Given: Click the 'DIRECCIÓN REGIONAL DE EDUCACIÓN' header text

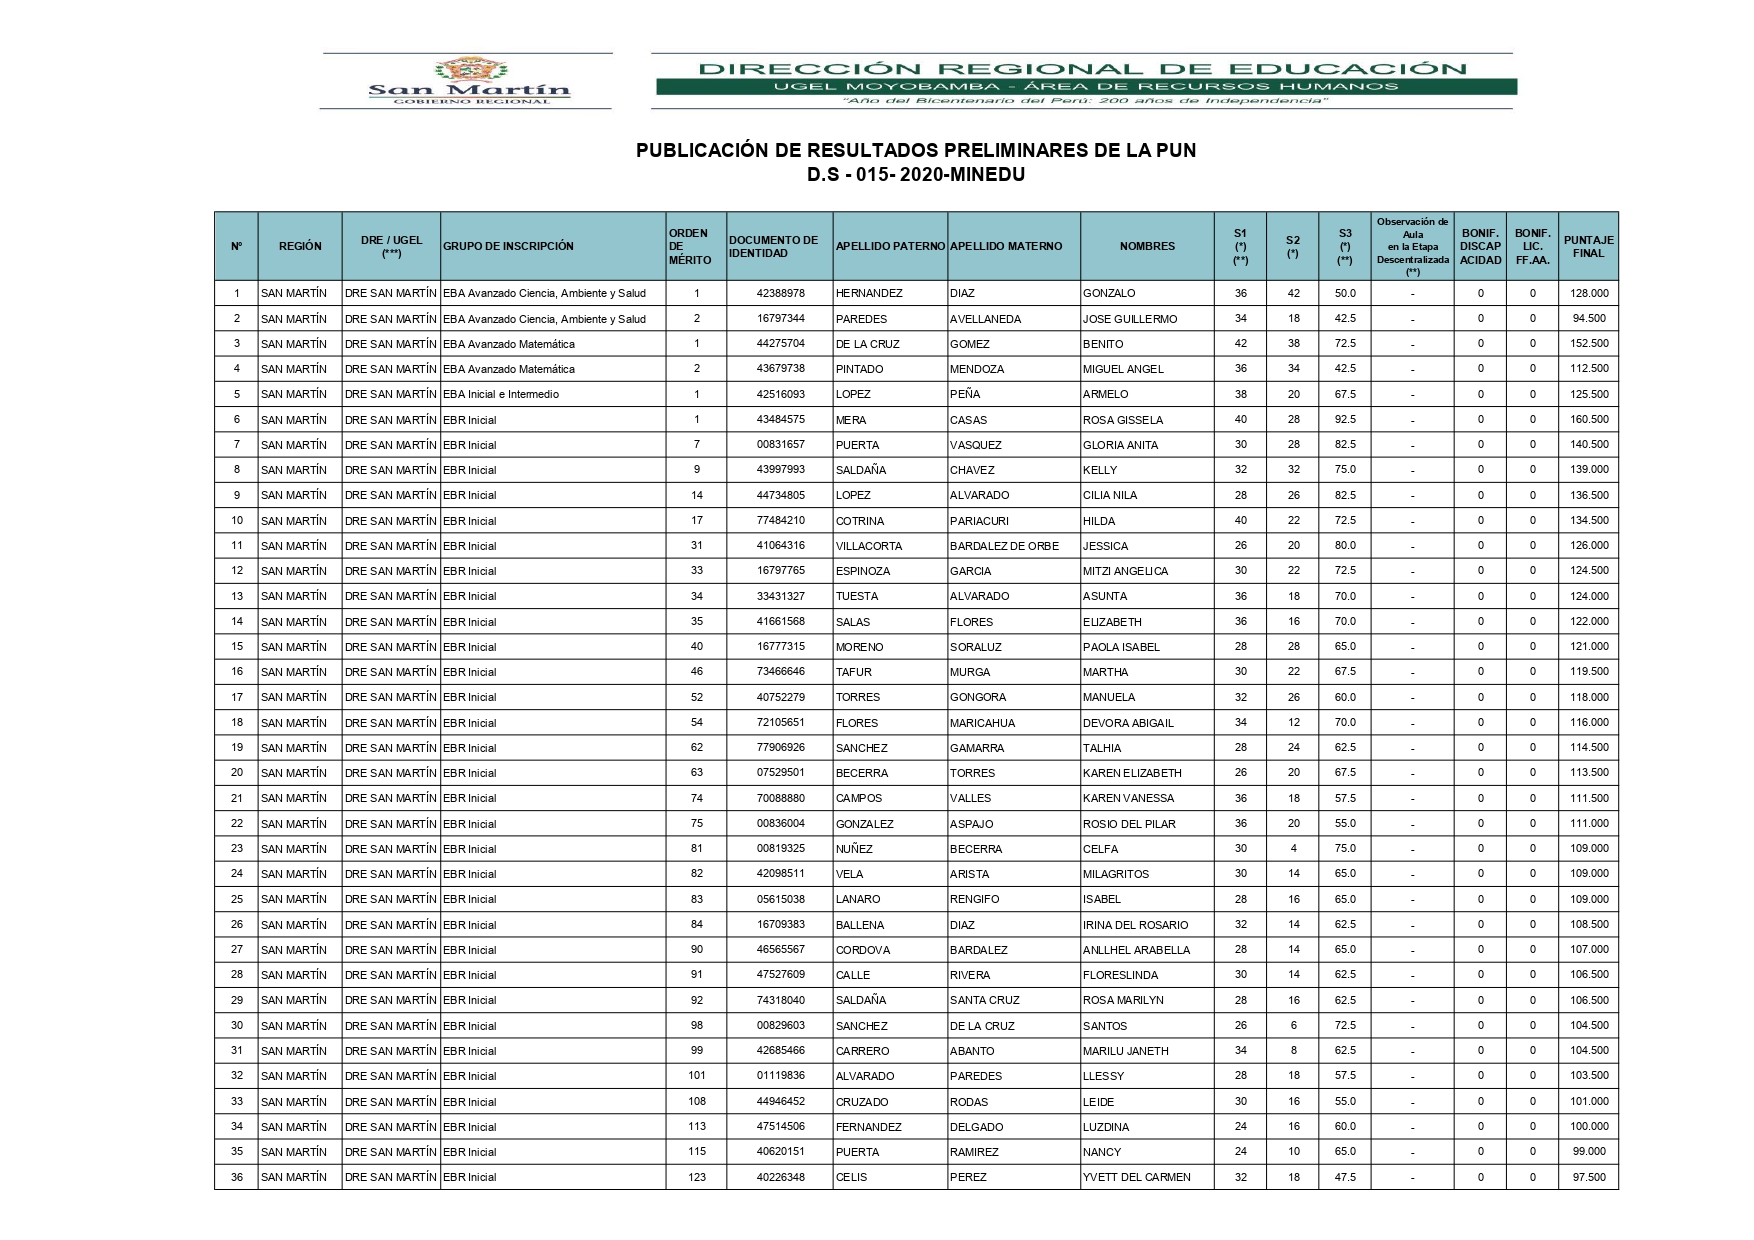Looking at the screenshot, I should (1082, 68).
